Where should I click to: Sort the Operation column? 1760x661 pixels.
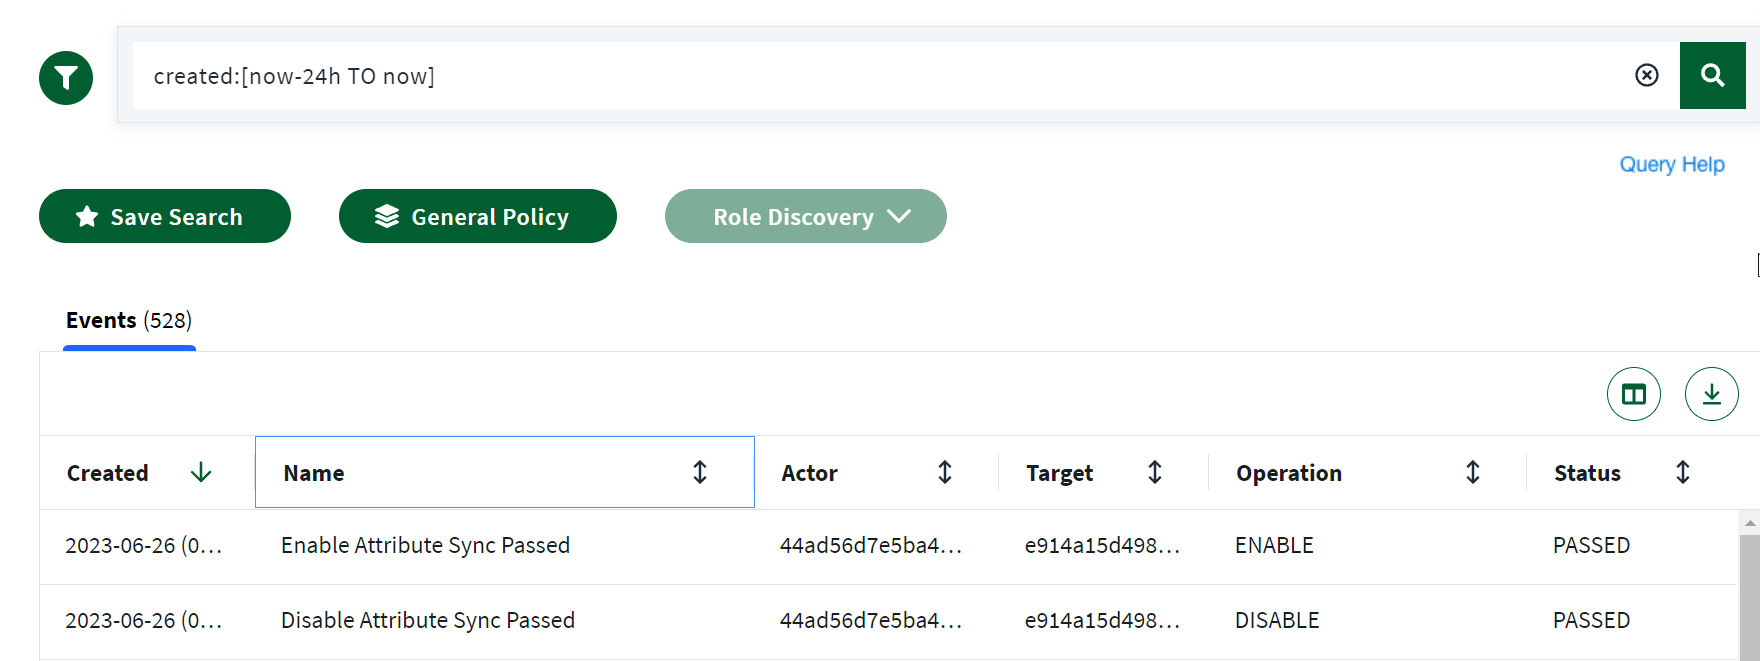pyautogui.click(x=1472, y=472)
